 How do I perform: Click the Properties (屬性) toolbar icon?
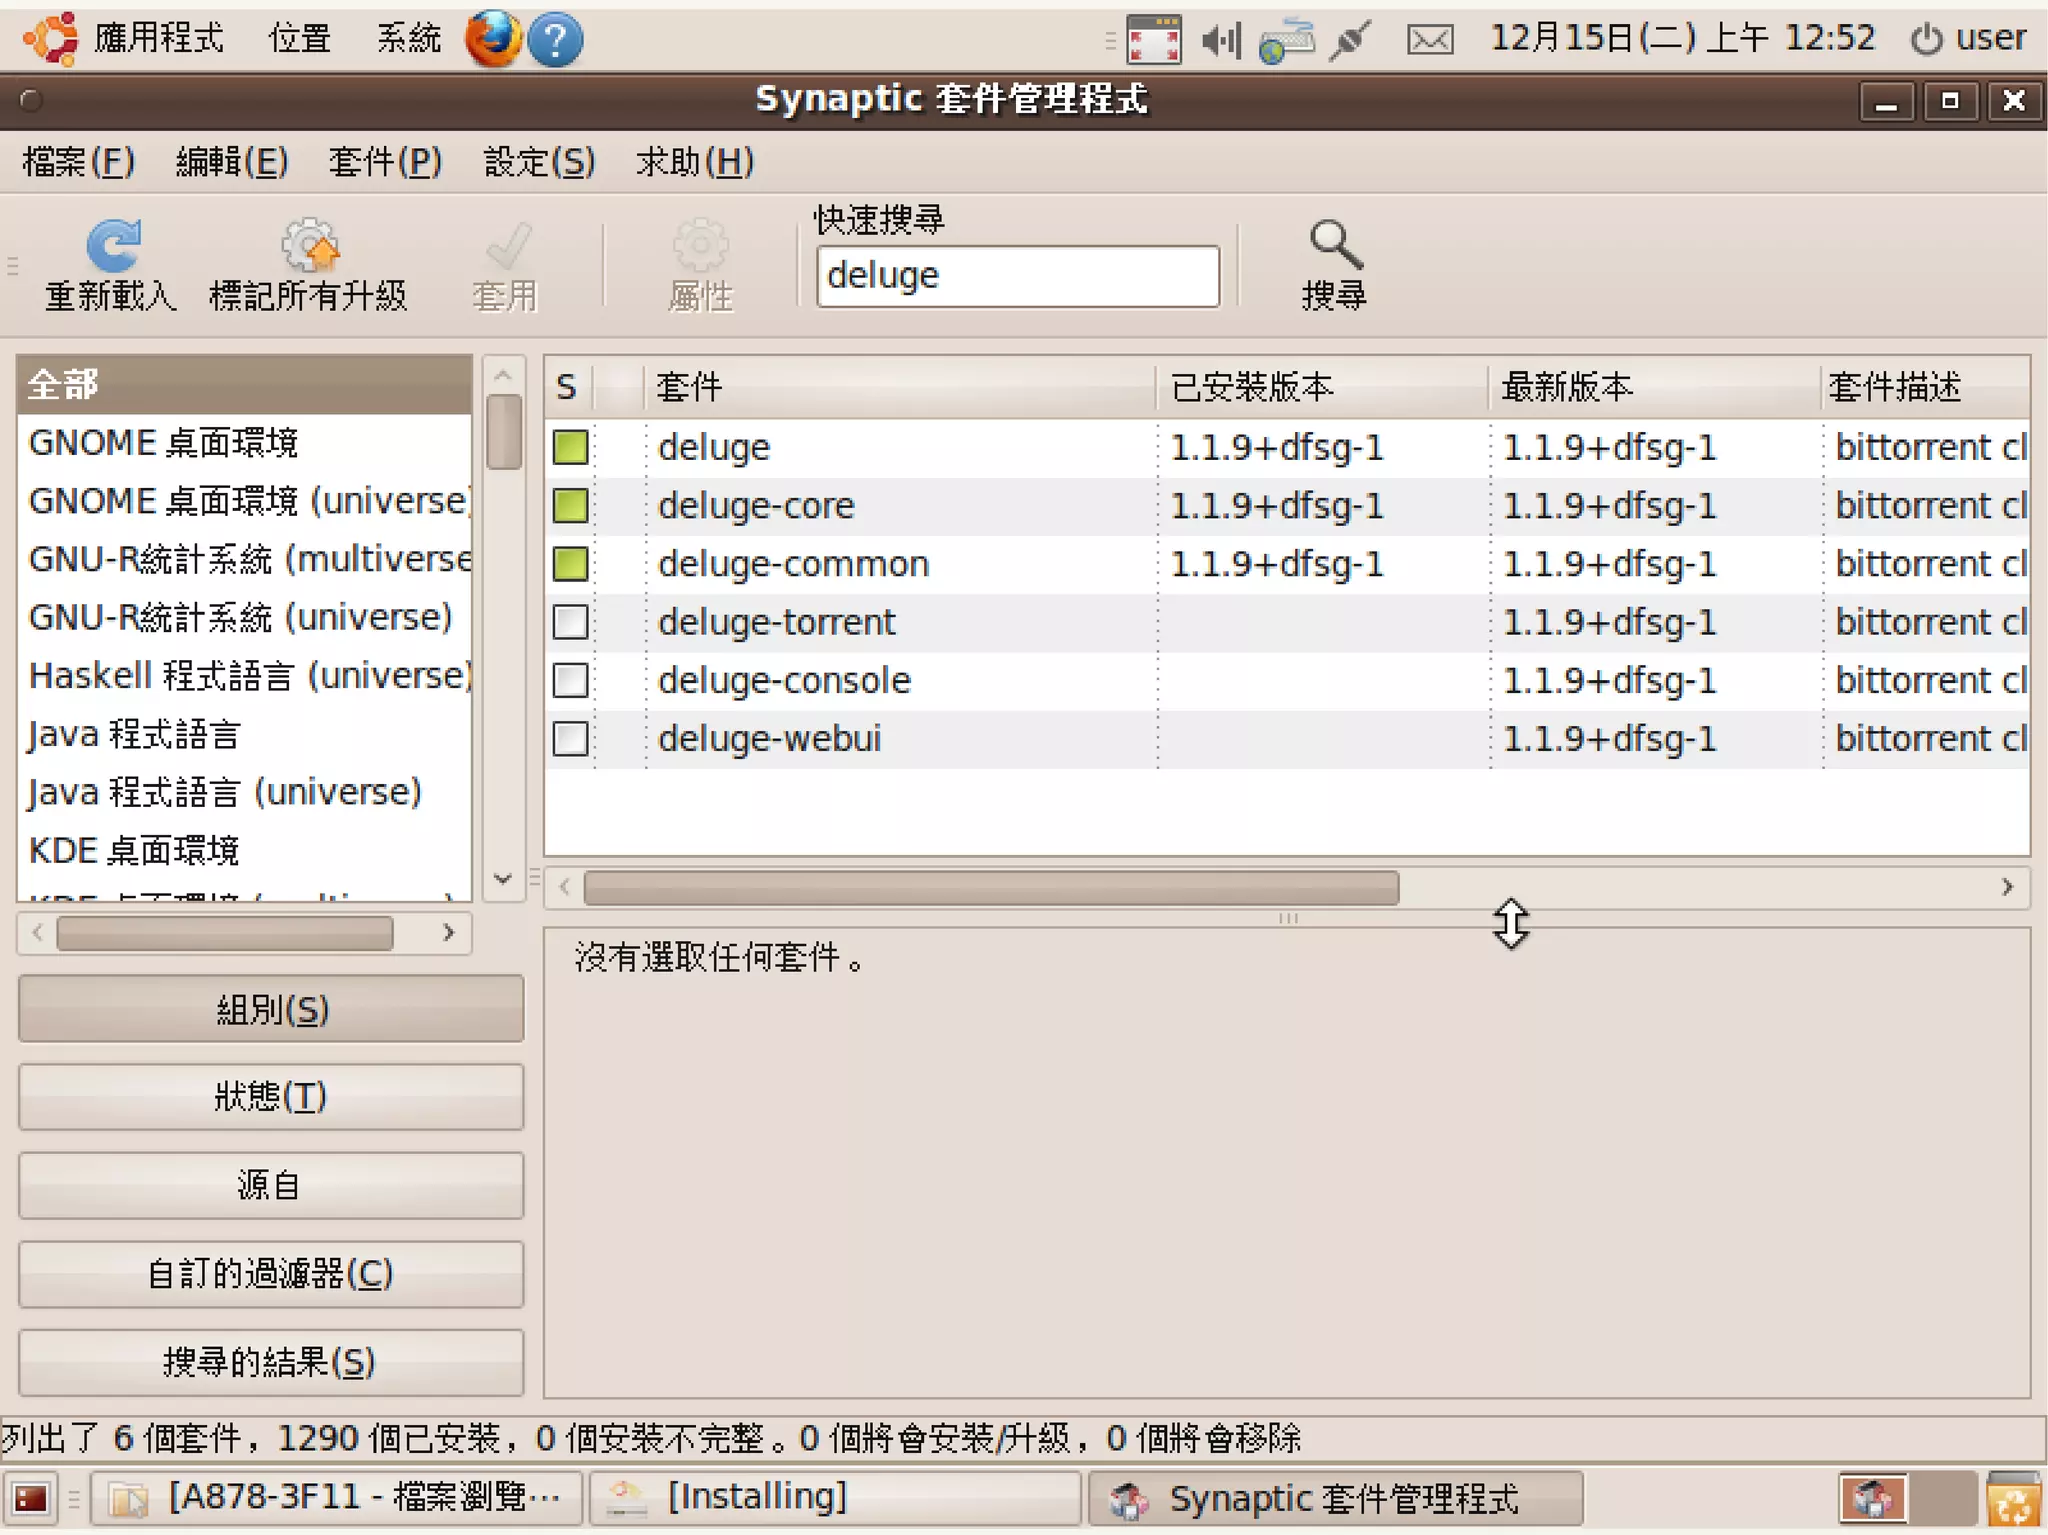coord(700,245)
